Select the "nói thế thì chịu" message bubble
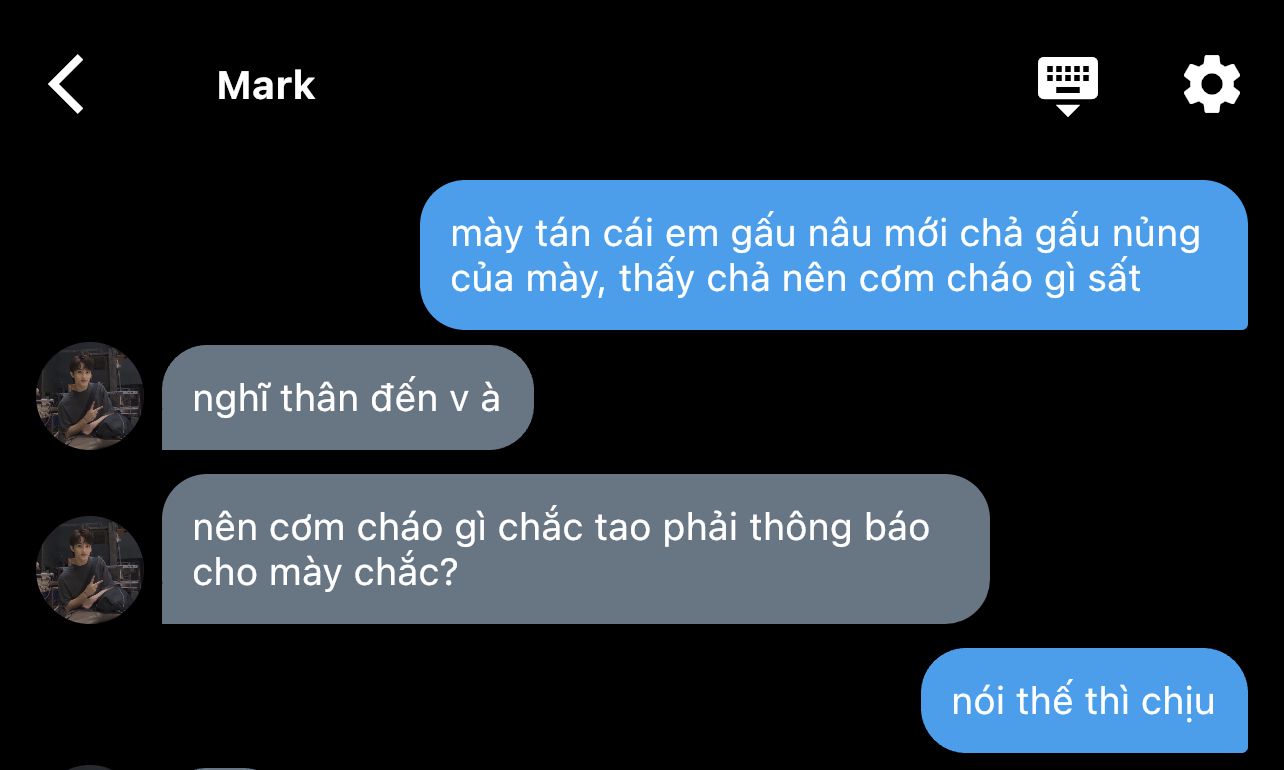This screenshot has width=1284, height=770. pyautogui.click(x=1084, y=700)
